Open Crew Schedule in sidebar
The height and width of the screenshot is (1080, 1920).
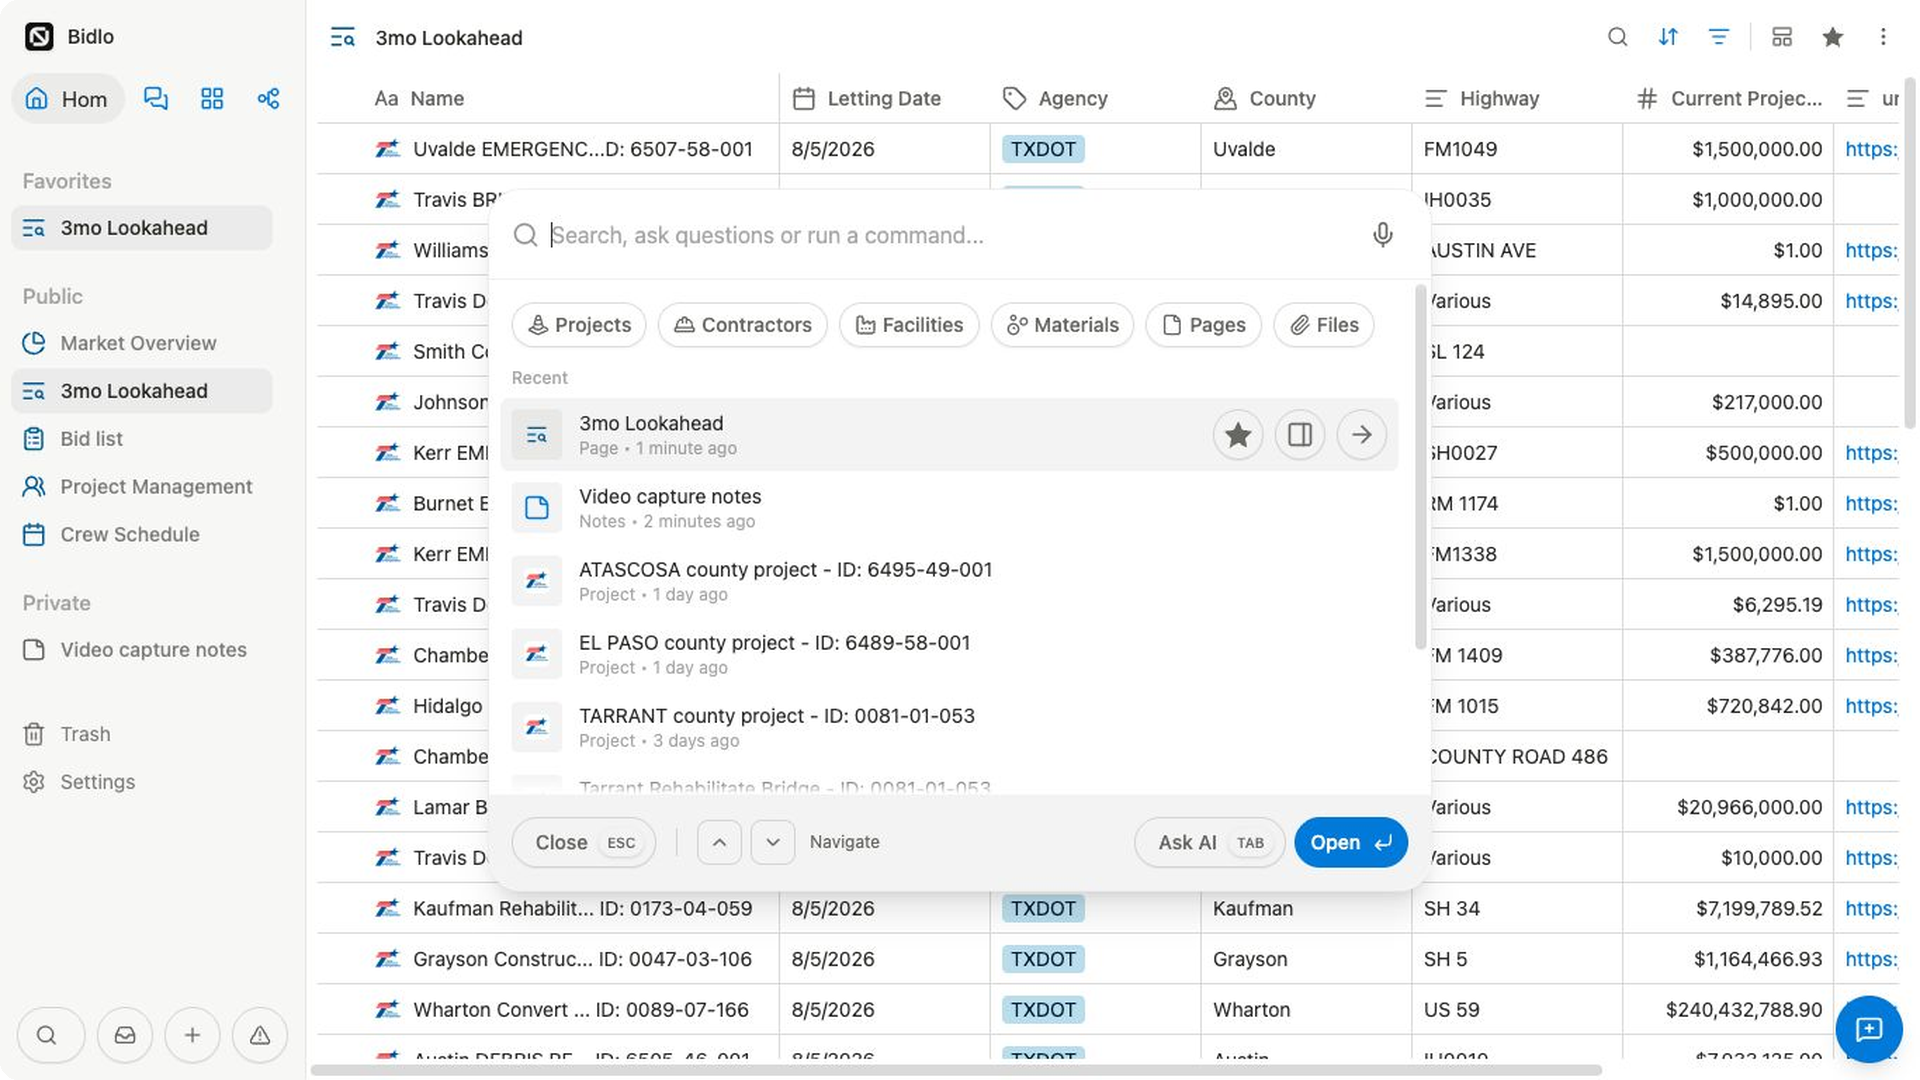point(142,535)
